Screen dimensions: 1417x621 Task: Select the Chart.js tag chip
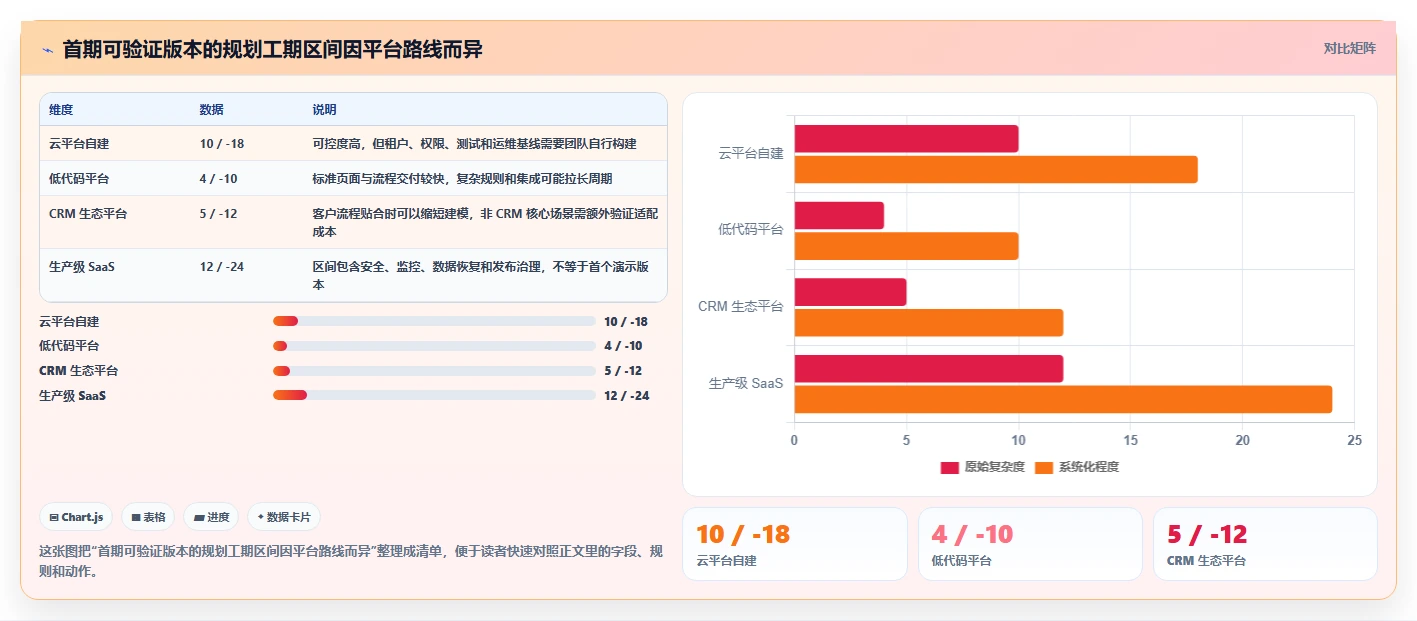coord(77,517)
